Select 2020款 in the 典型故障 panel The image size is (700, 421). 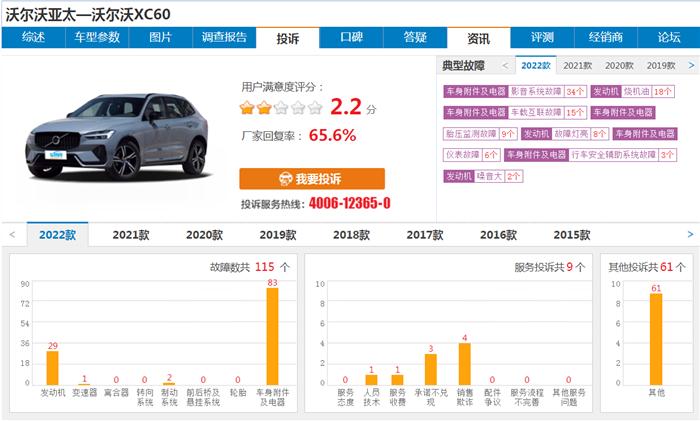pyautogui.click(x=619, y=66)
